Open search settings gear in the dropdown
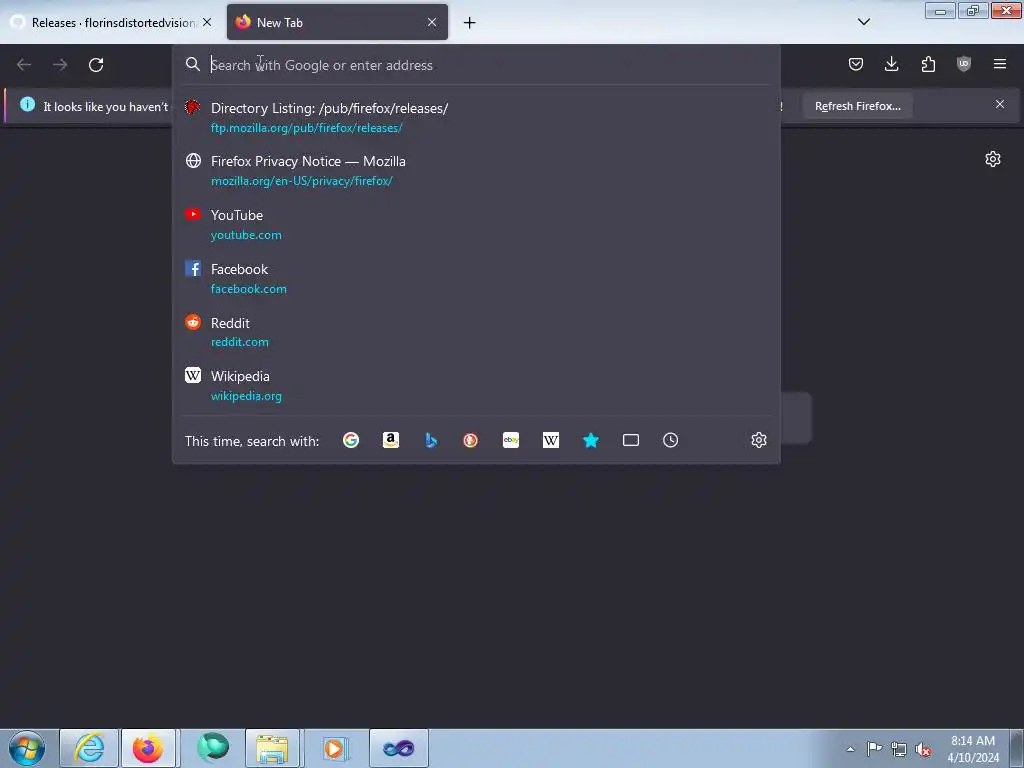1024x768 pixels. pyautogui.click(x=758, y=440)
